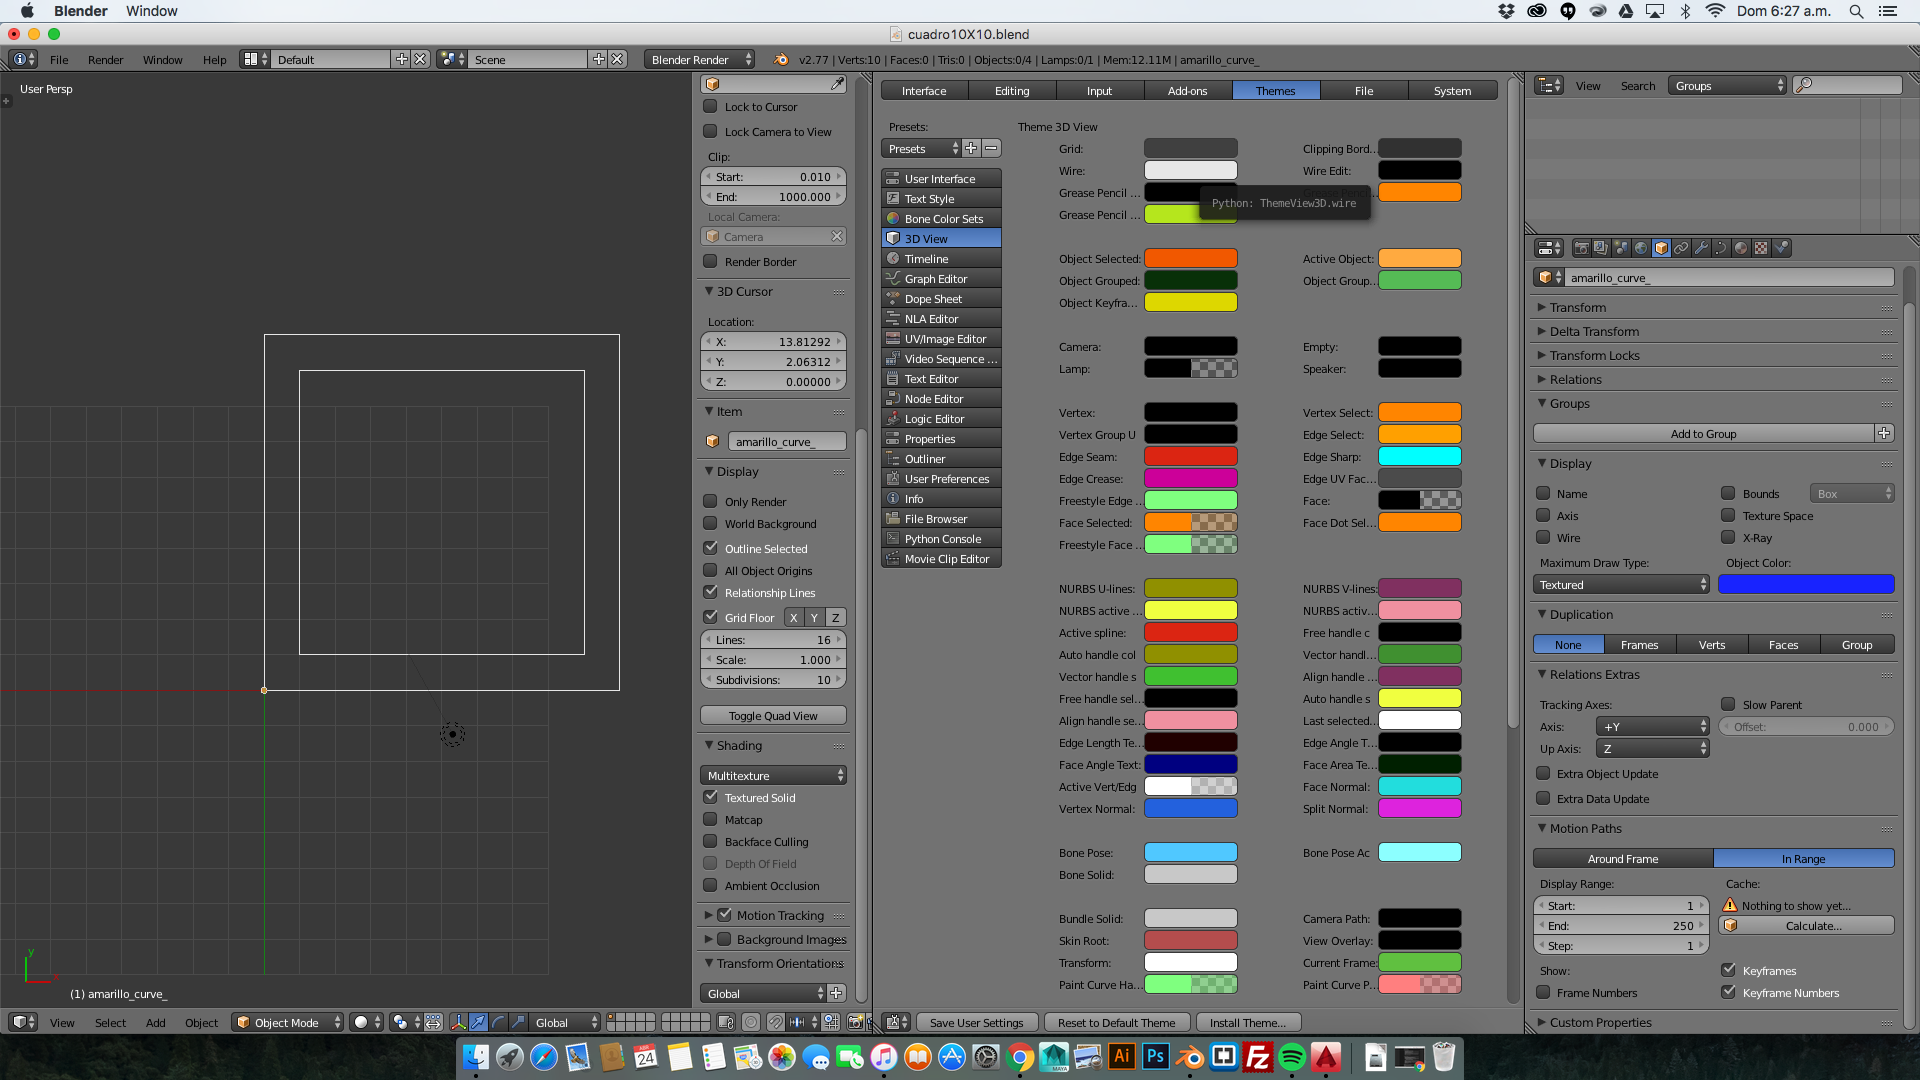Viewport: 1920px width, 1080px height.
Task: Open the Modifiers tab (wrench icon)
Action: (x=1701, y=248)
